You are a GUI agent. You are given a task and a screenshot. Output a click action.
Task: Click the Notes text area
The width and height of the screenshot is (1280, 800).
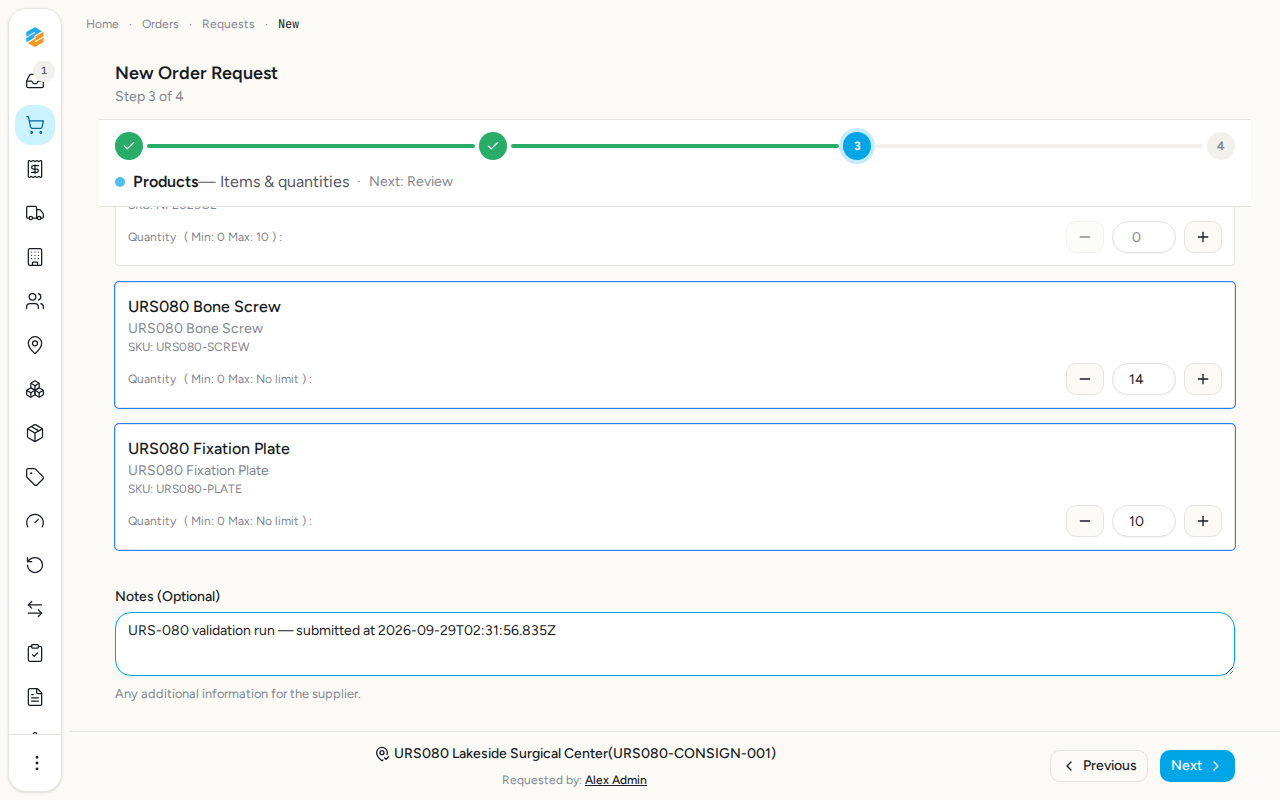[675, 644]
